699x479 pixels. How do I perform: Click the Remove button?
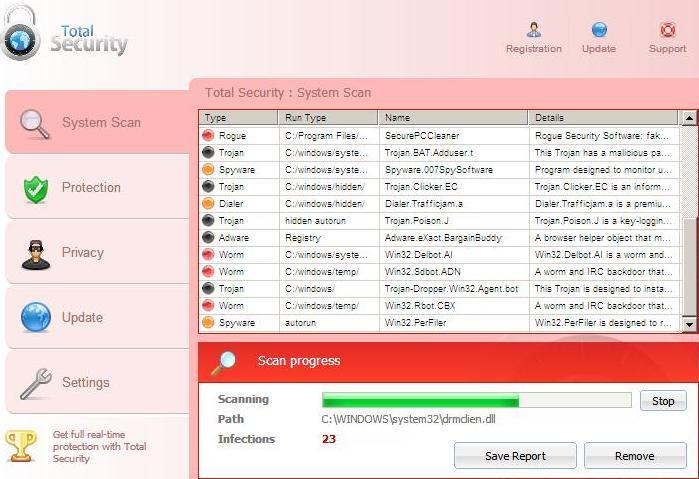[635, 456]
